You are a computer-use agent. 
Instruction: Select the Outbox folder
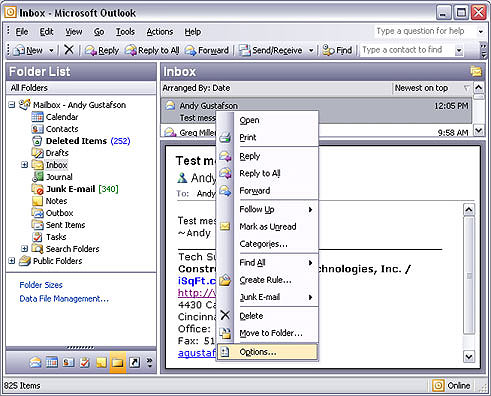click(52, 213)
